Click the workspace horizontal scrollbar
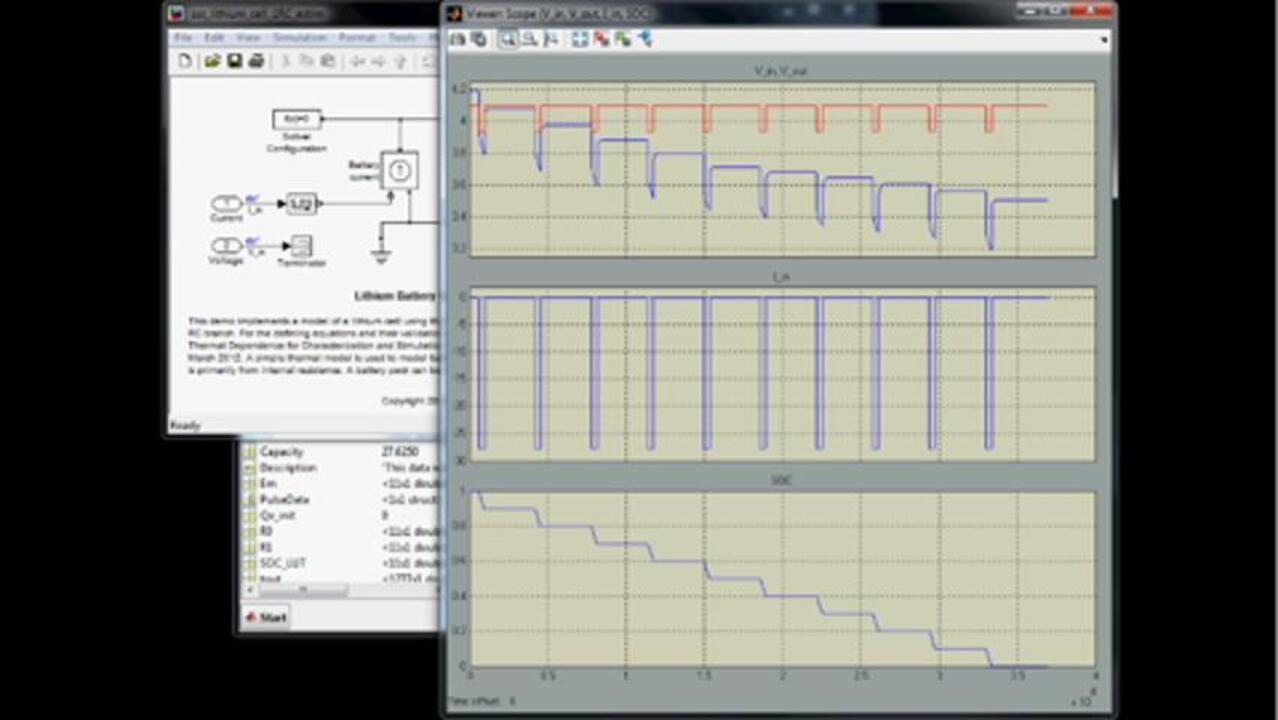The width and height of the screenshot is (1278, 720). [304, 590]
